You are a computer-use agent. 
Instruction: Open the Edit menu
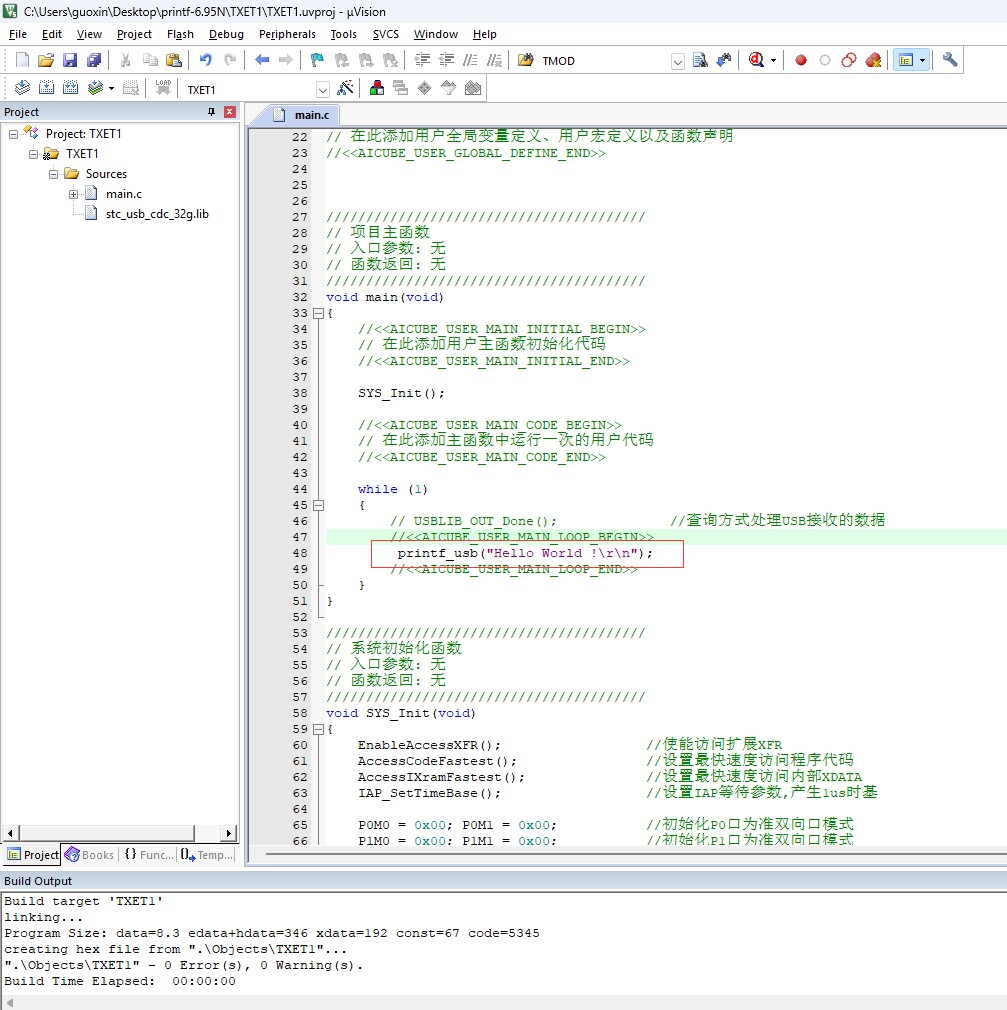coord(52,34)
